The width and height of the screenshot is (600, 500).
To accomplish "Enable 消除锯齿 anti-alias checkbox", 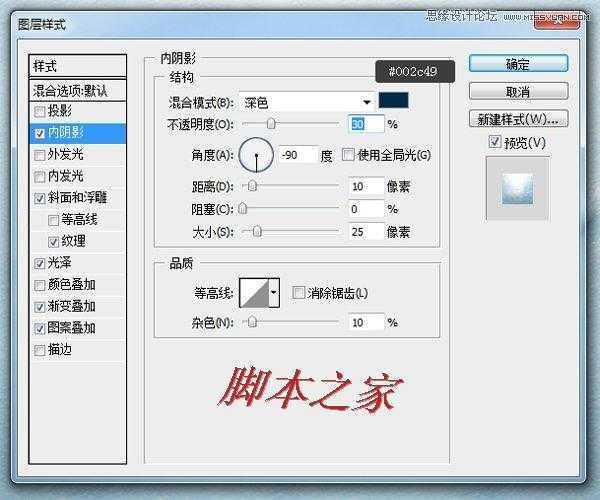I will [298, 293].
